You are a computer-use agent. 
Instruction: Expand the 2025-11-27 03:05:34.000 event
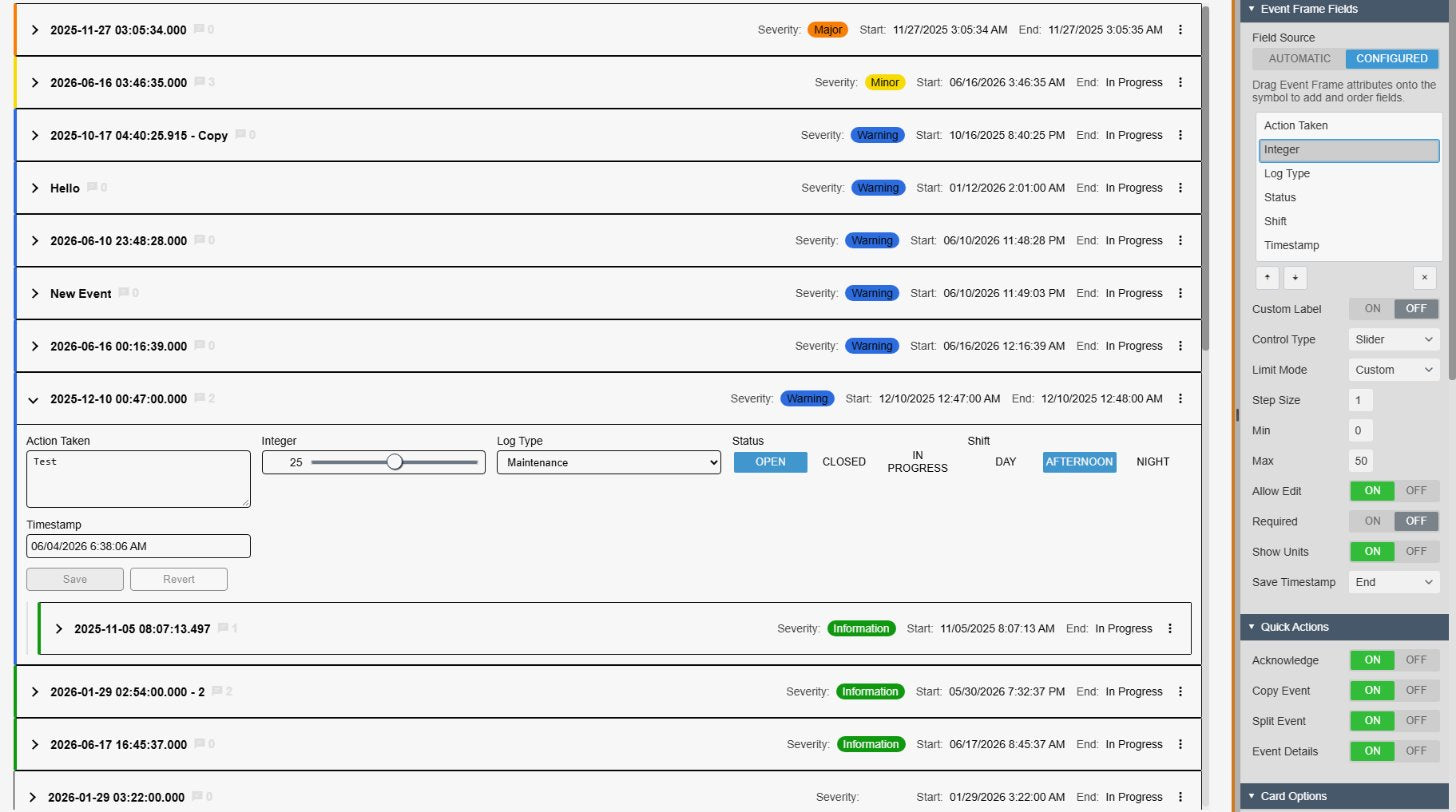click(35, 30)
